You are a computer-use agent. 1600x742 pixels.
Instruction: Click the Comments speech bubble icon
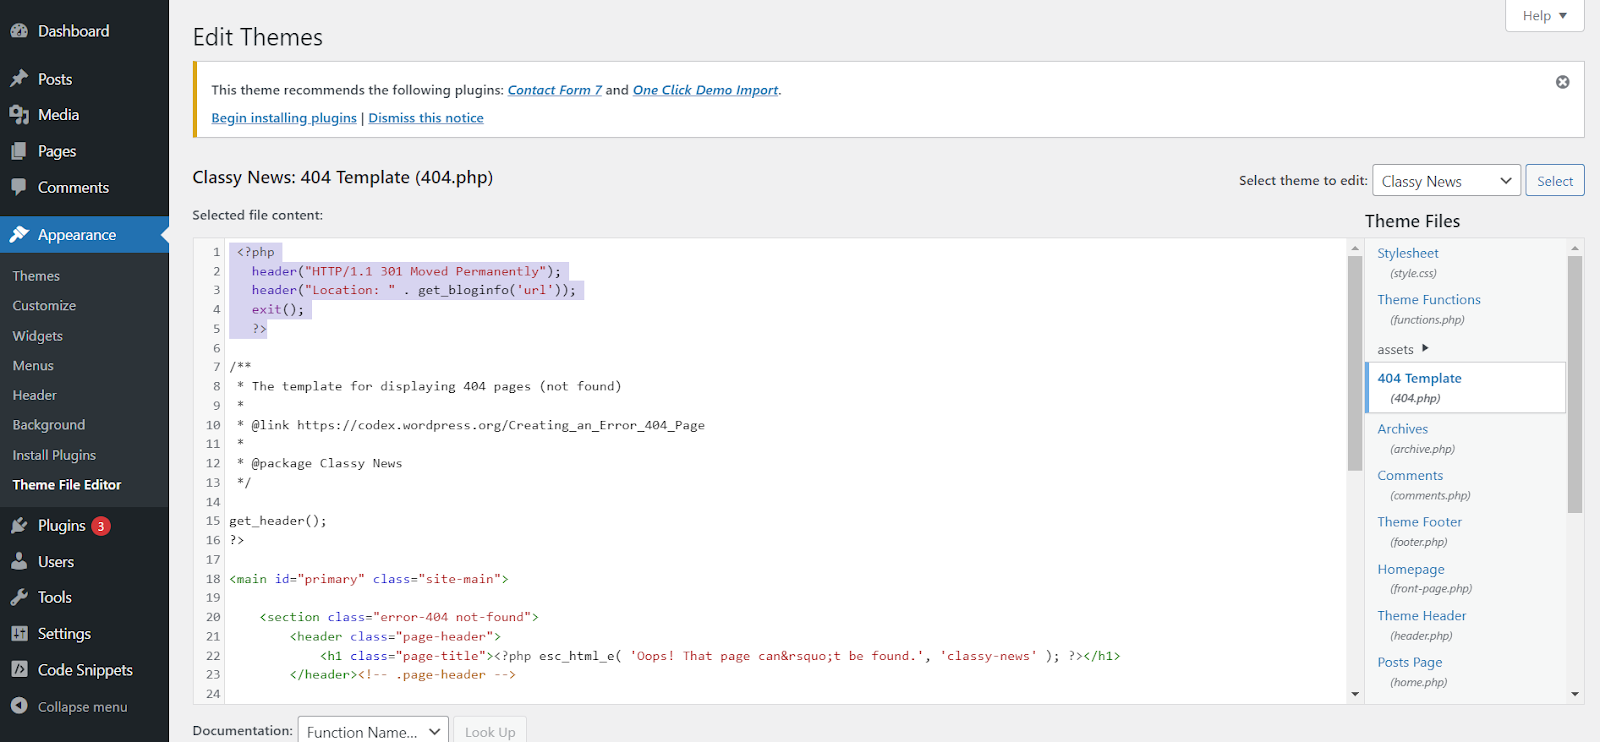click(x=19, y=187)
